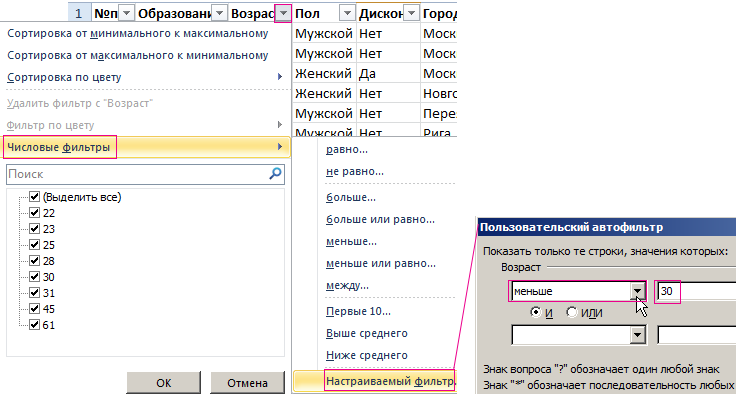Select the больше или равно... option
This screenshot has width=736, height=396.
pos(380,219)
